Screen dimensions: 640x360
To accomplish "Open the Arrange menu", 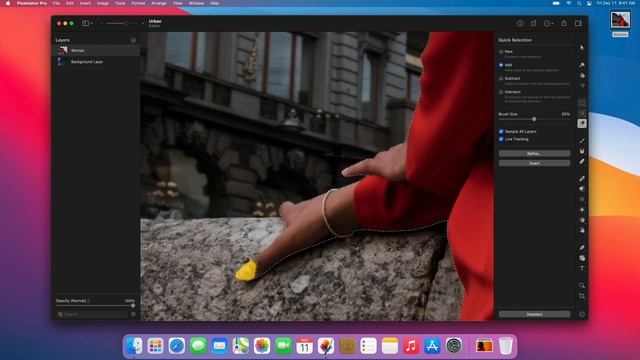I will click(159, 3).
